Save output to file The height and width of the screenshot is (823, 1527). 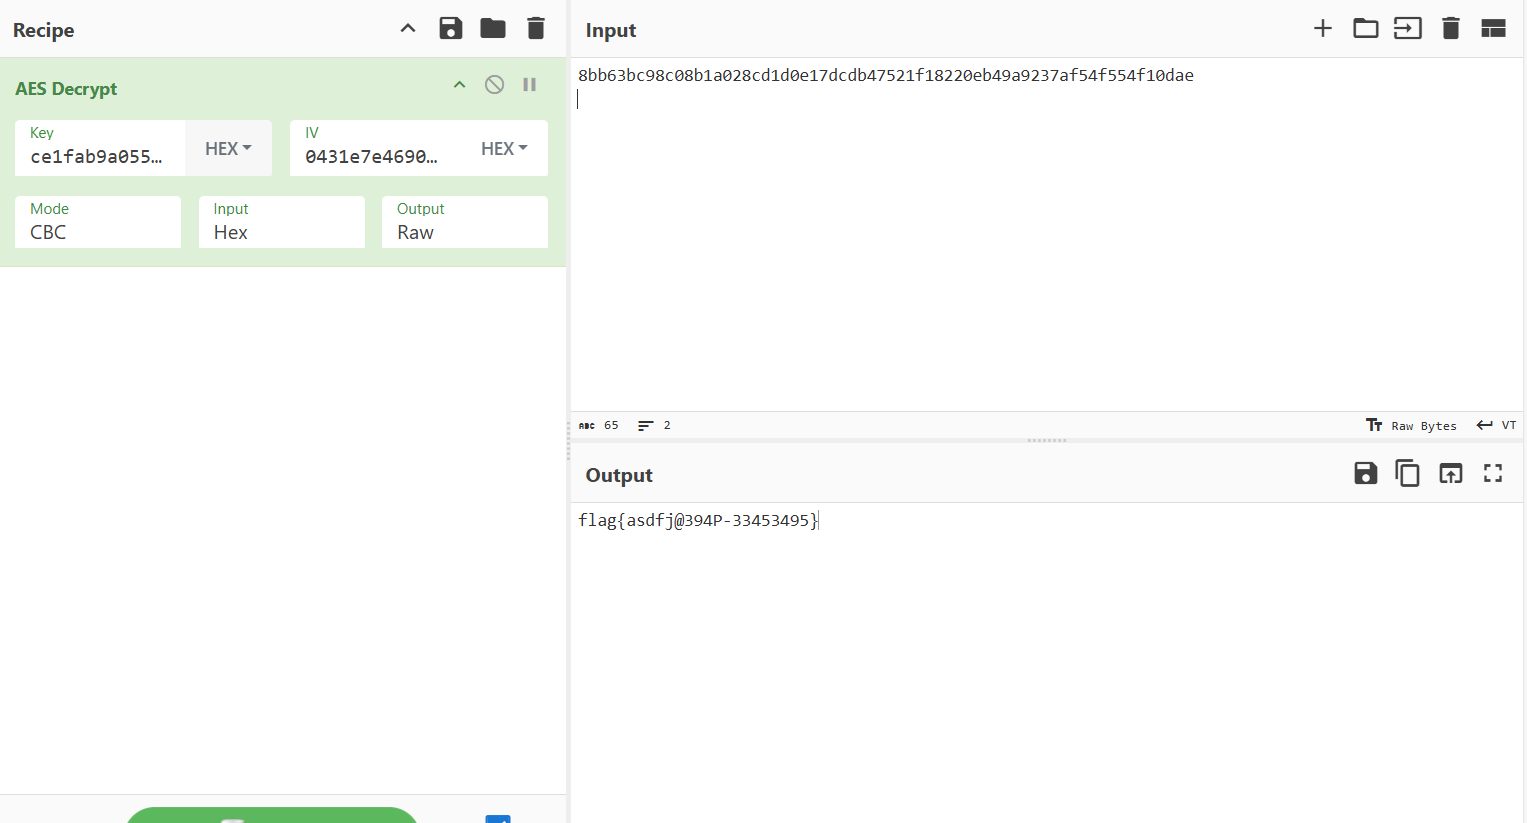click(1366, 473)
